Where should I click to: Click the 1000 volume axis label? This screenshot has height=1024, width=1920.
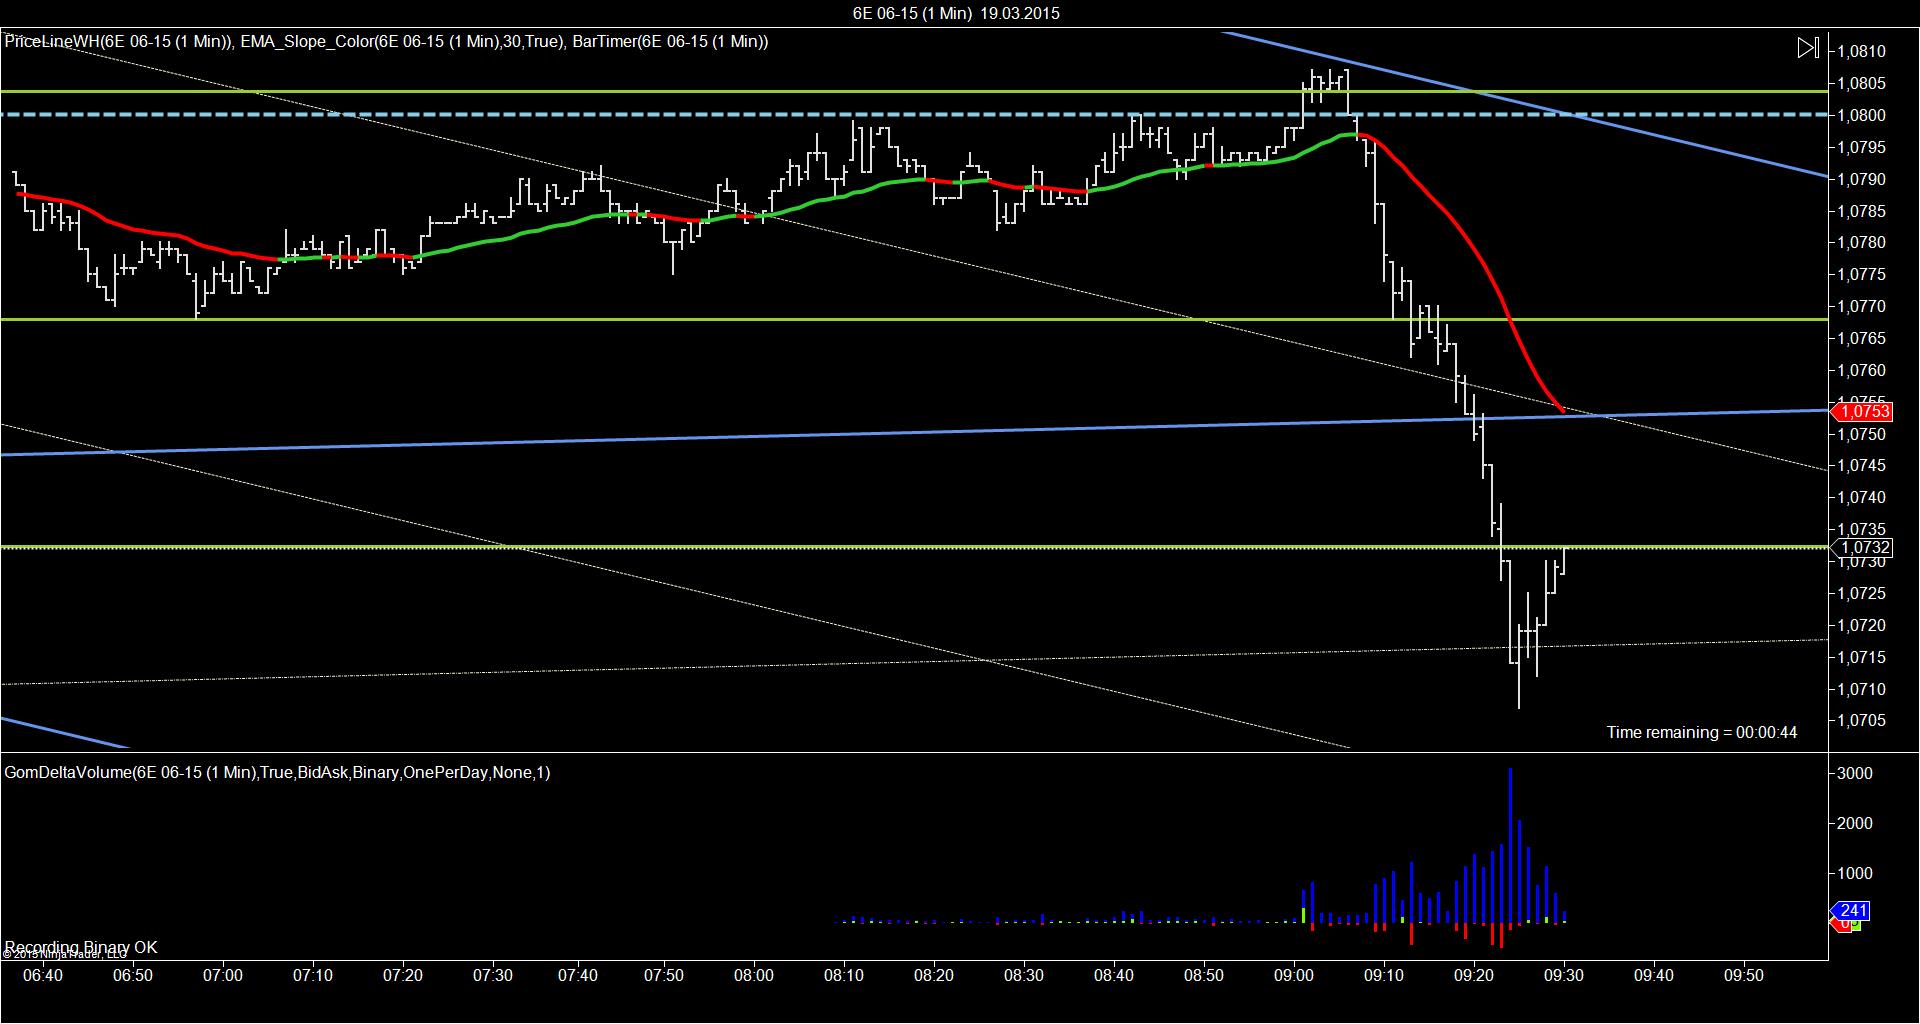pos(1855,874)
